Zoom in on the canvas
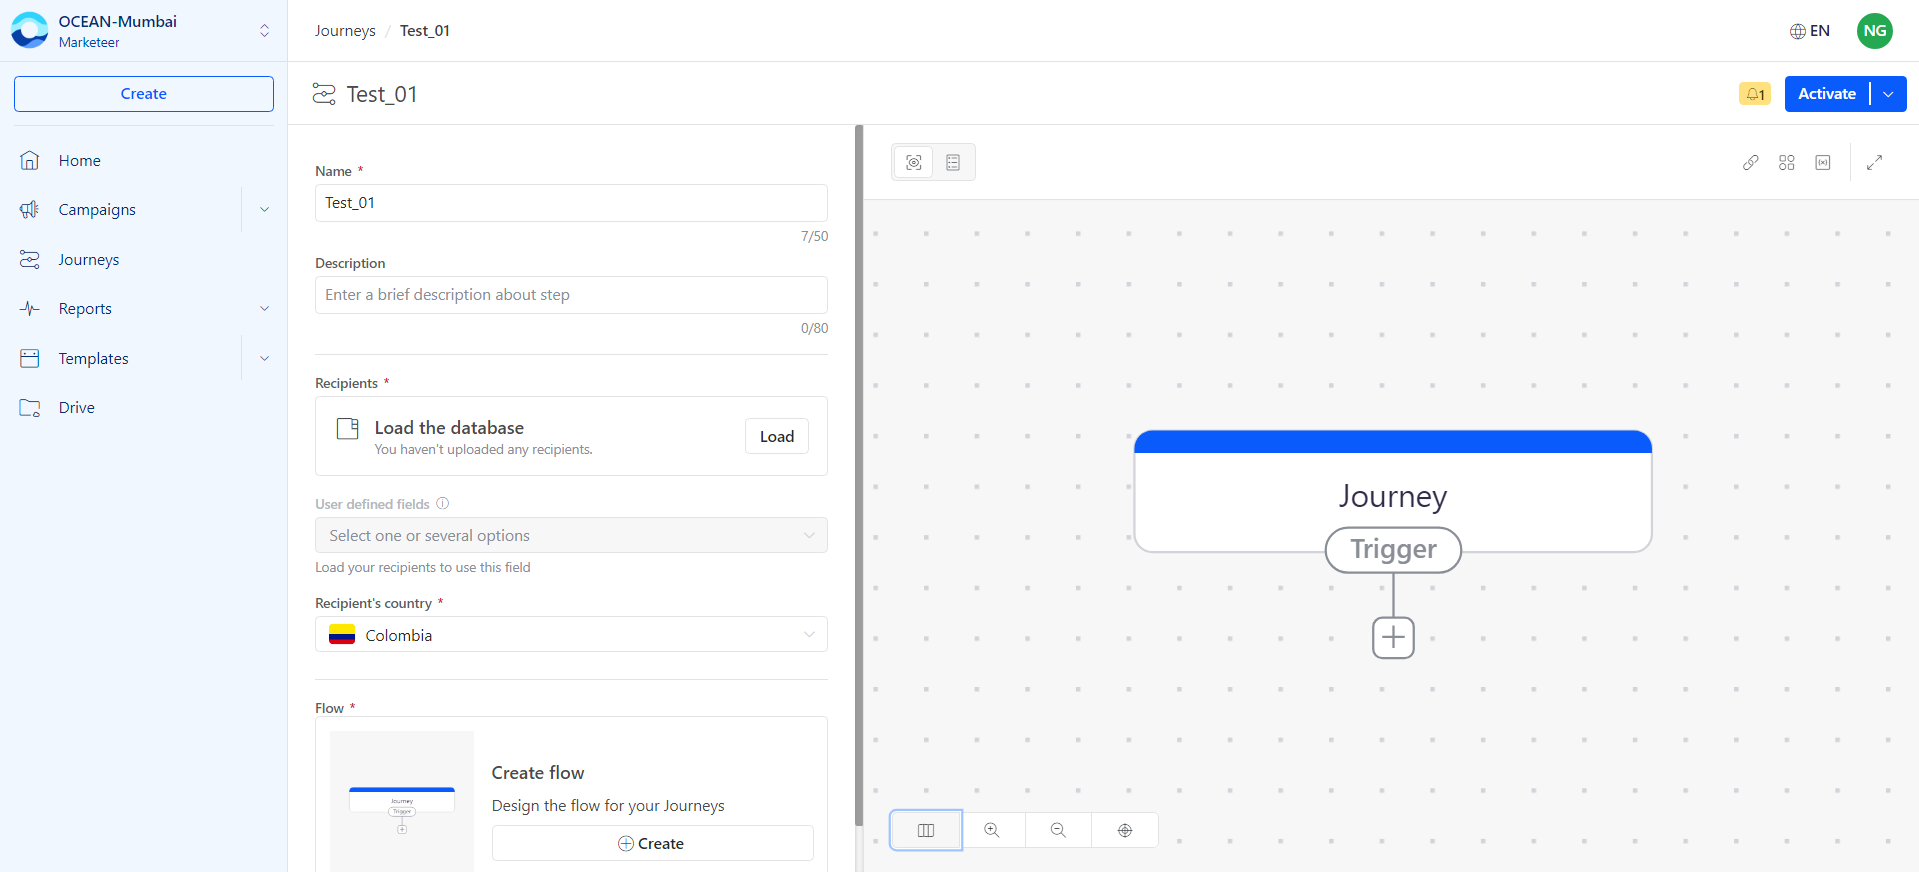 [992, 830]
